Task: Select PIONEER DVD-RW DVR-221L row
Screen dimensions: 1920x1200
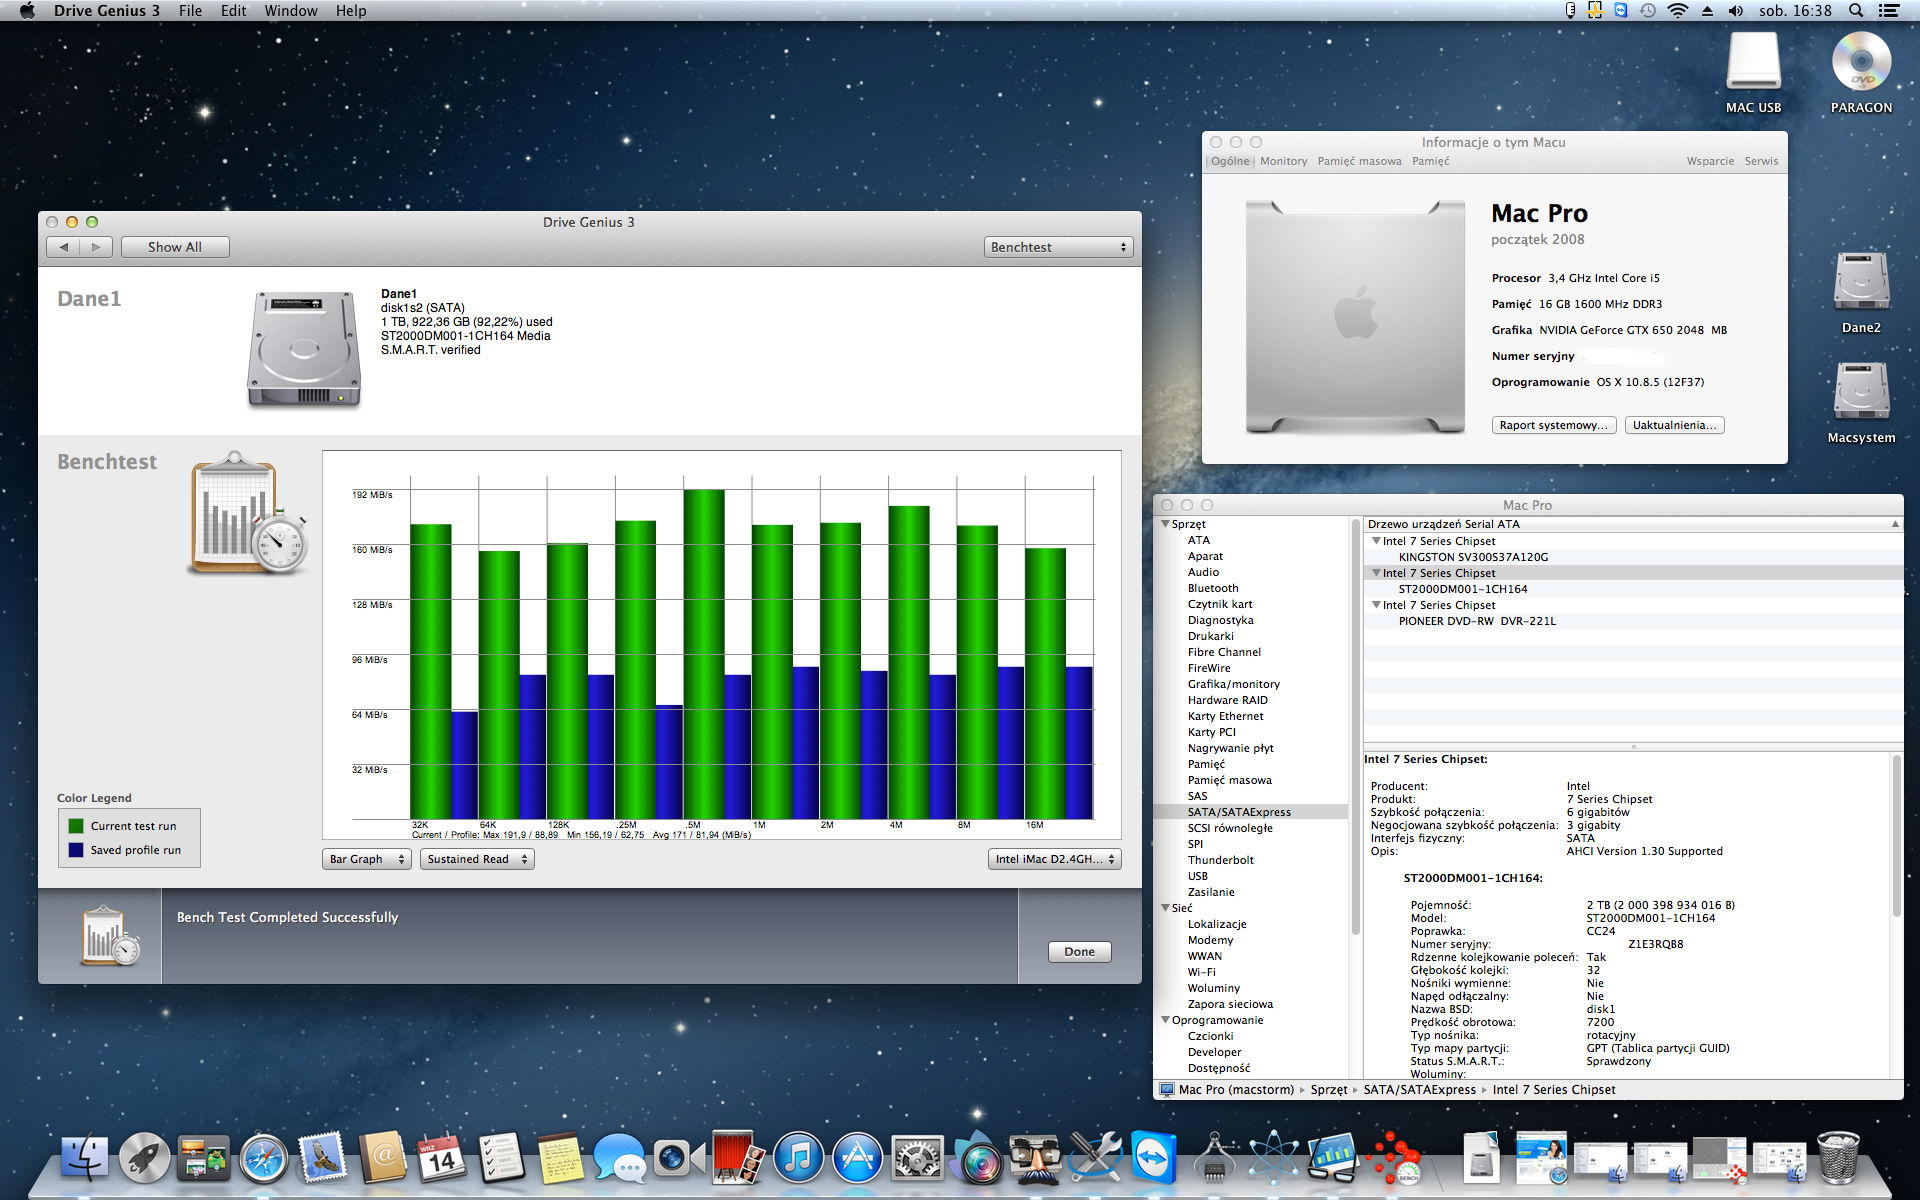Action: point(1633,621)
